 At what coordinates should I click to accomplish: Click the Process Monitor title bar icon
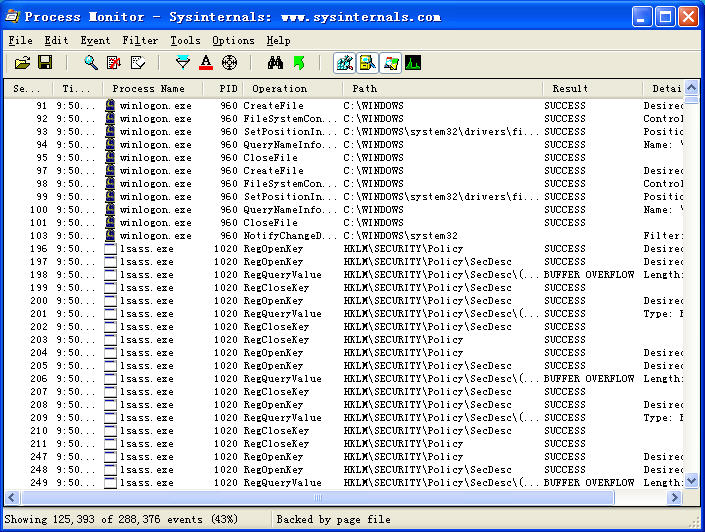click(12, 16)
